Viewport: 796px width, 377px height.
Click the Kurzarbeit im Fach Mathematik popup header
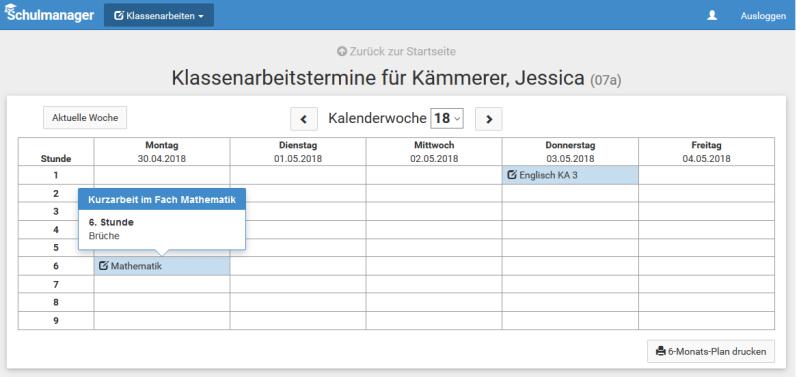[x=162, y=199]
